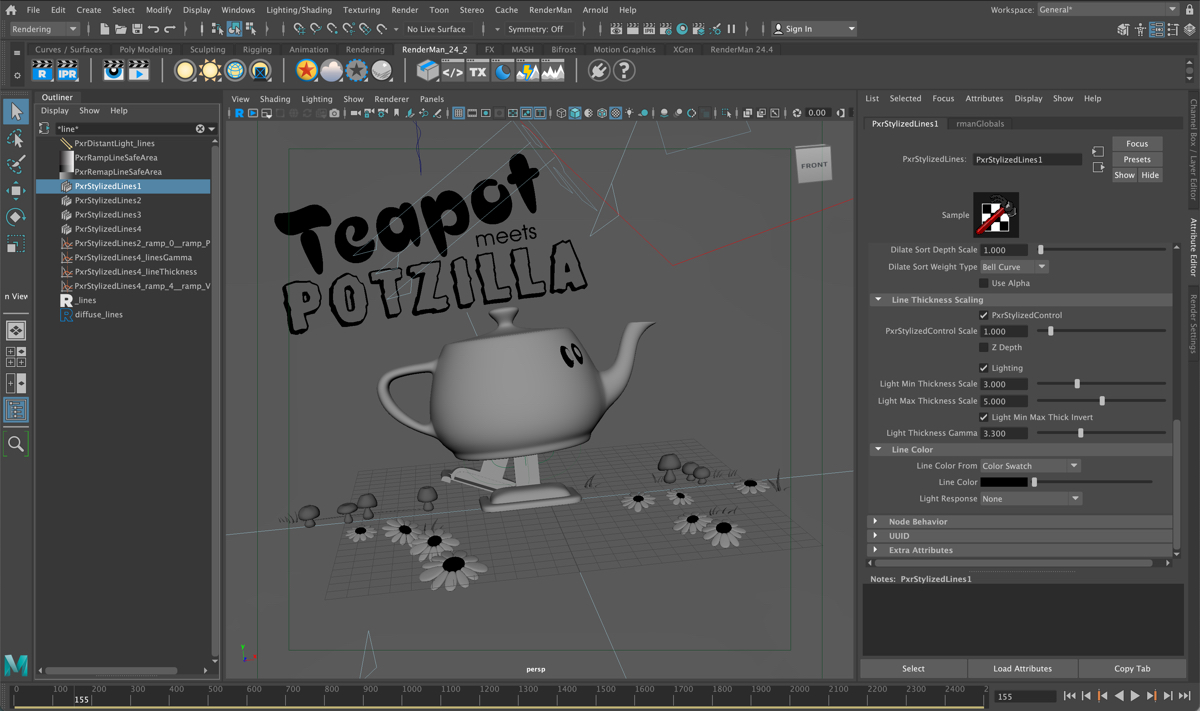Click the magnifying glass icon in the sidebar
This screenshot has width=1200, height=711.
point(15,444)
